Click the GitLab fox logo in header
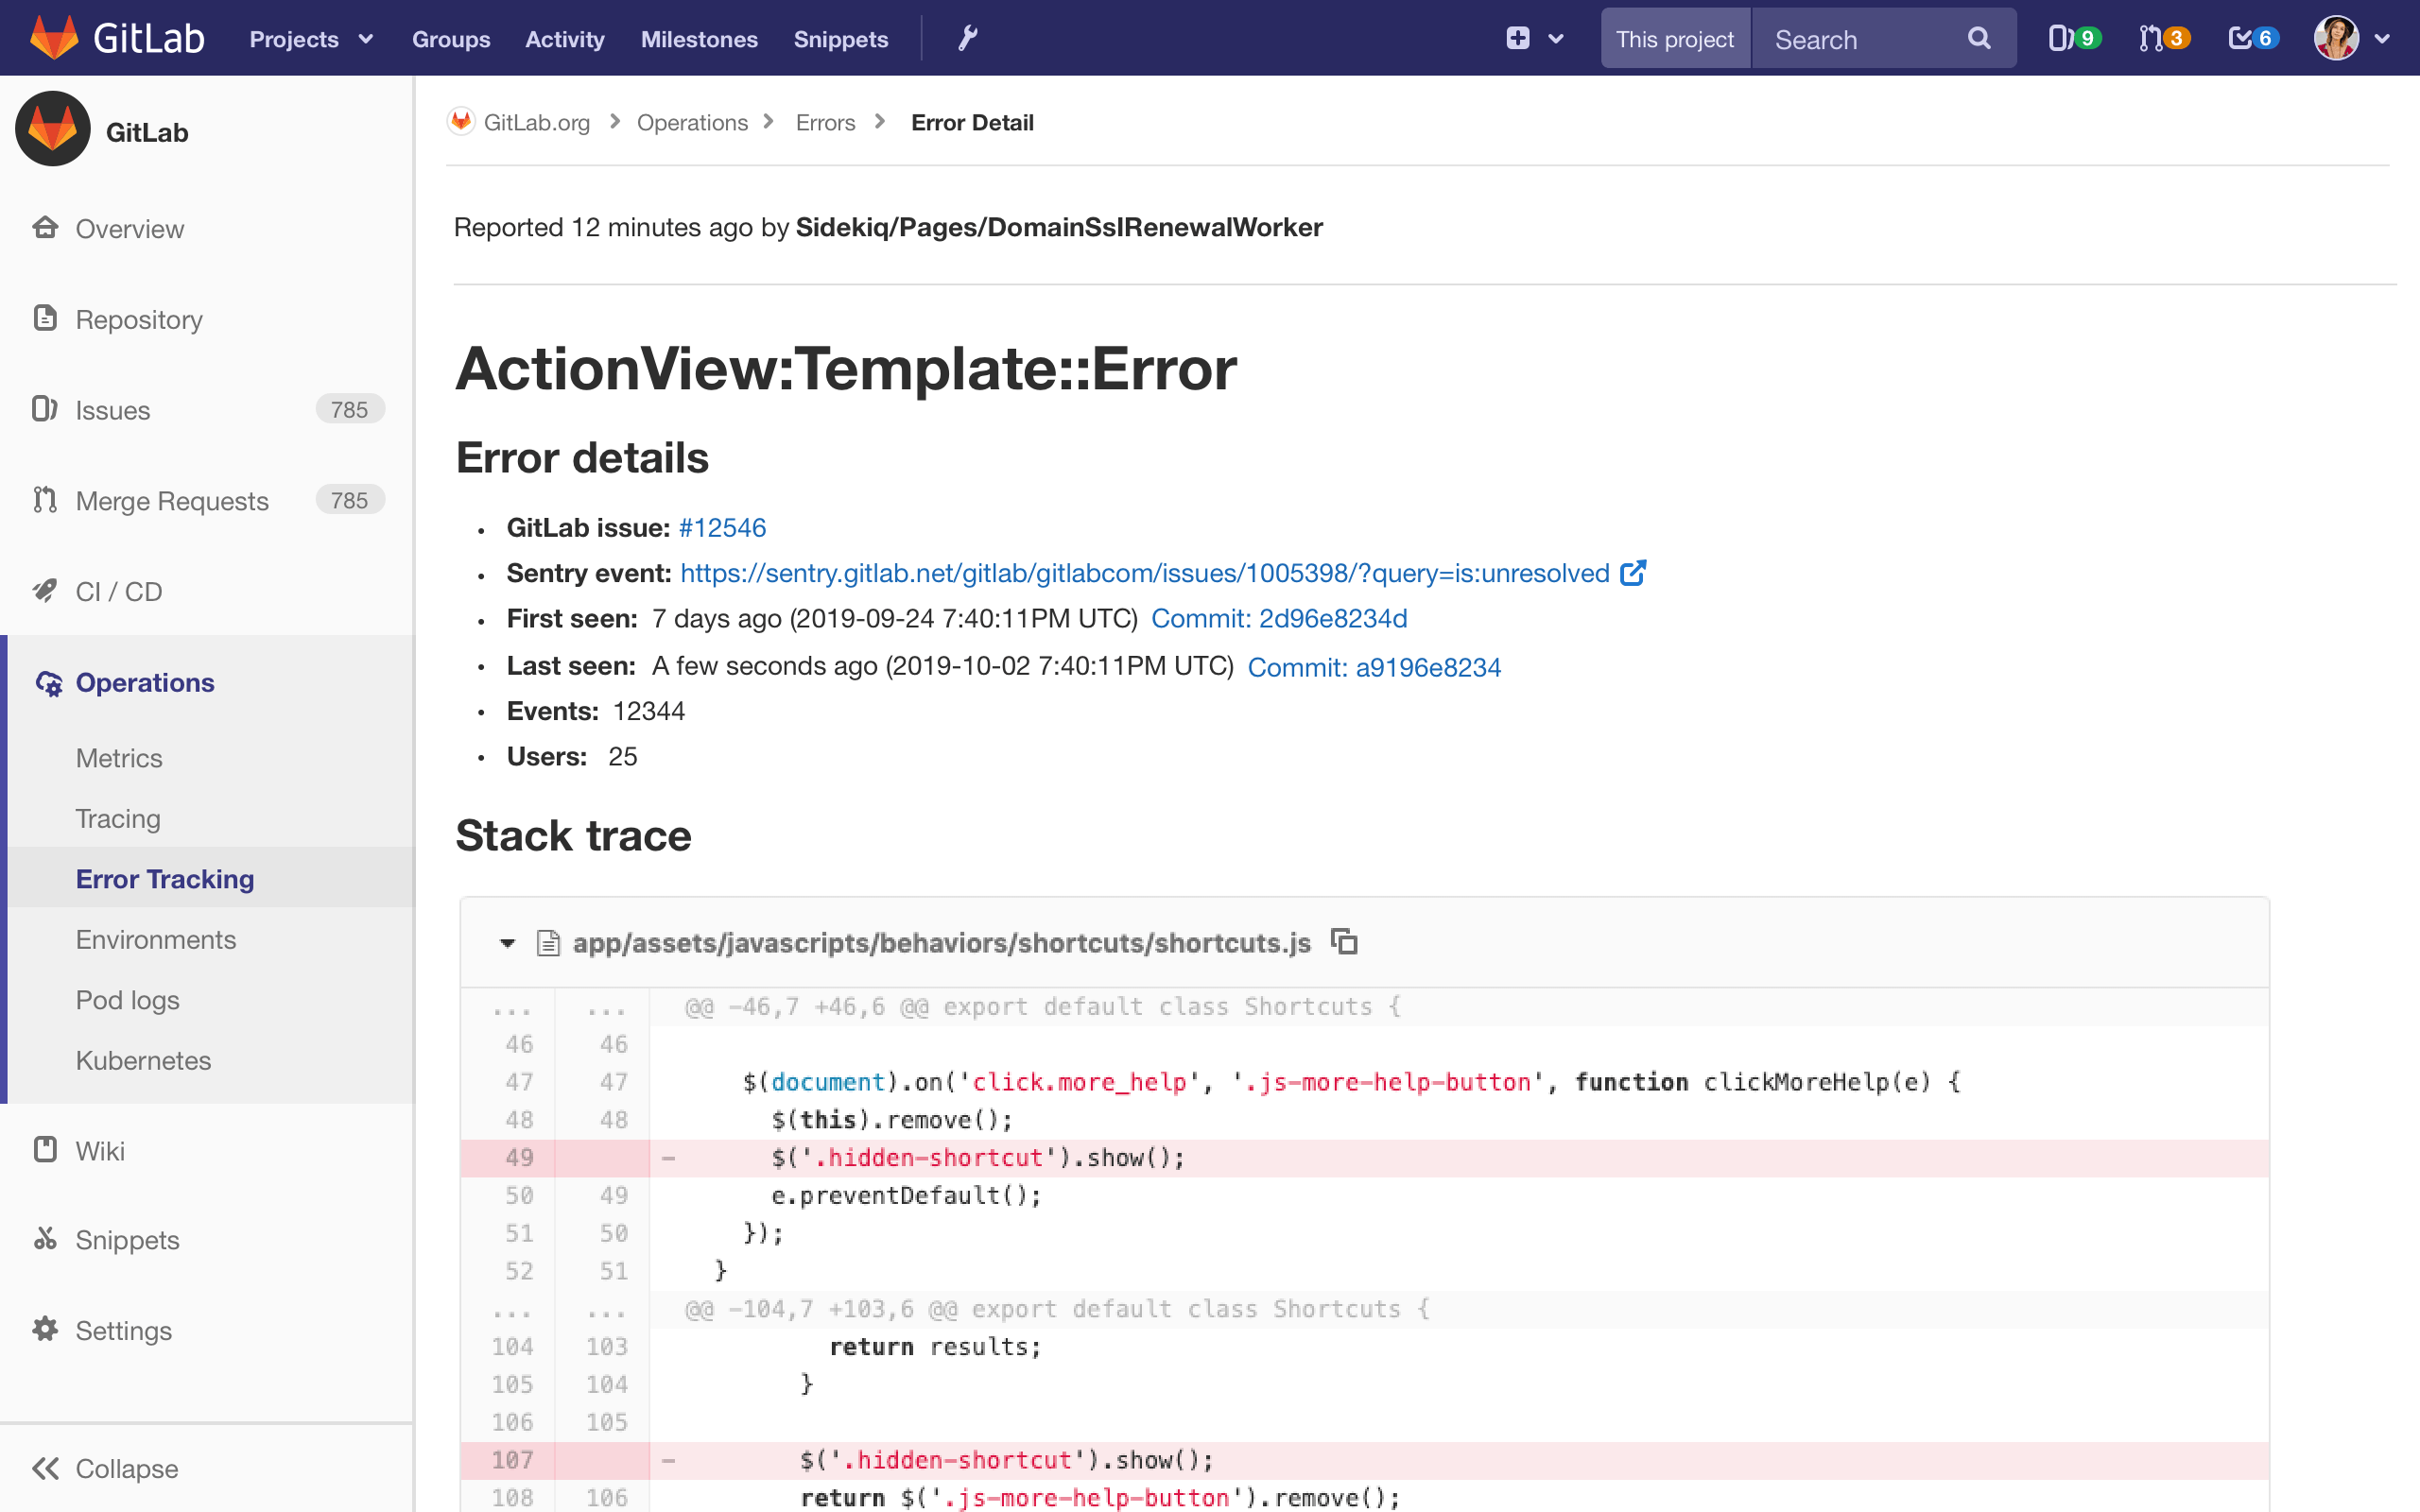 [54, 38]
